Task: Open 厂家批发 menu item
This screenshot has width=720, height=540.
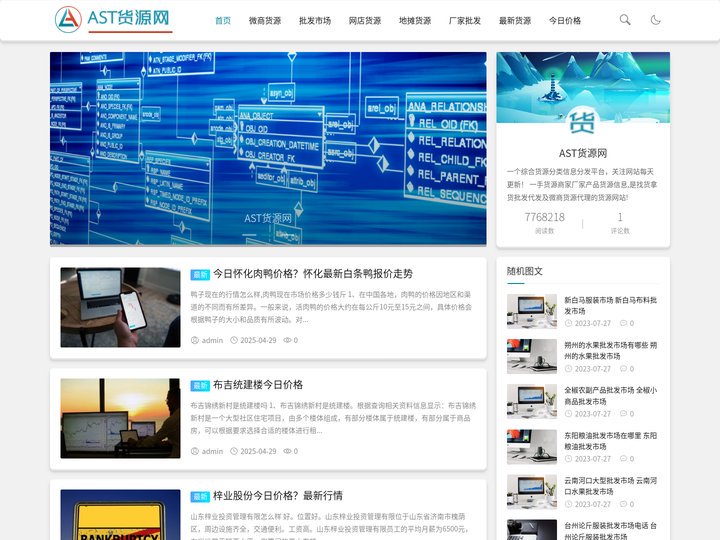Action: coord(465,21)
